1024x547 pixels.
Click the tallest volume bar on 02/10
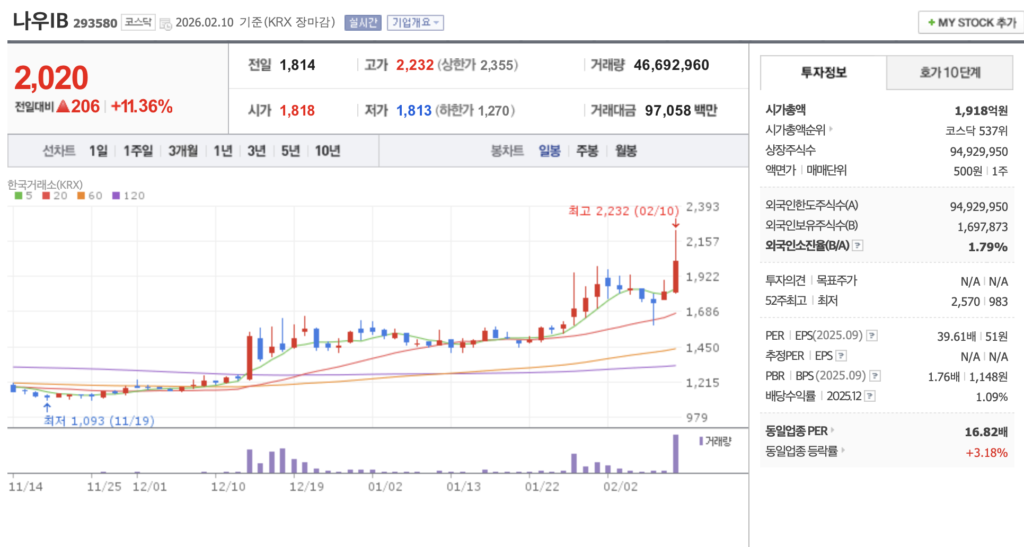(676, 454)
